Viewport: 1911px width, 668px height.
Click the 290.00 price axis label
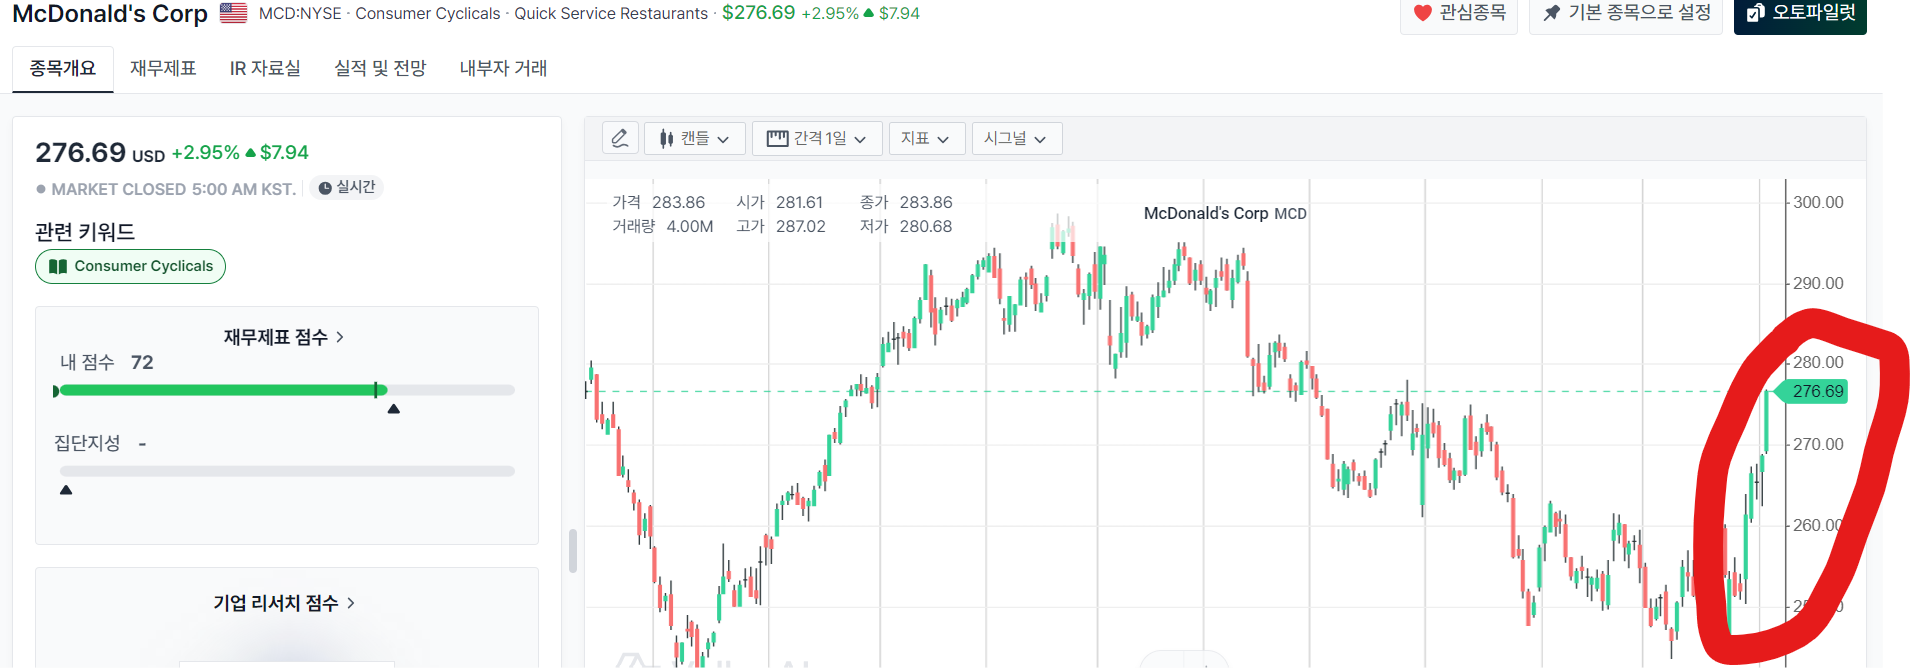[x=1818, y=283]
